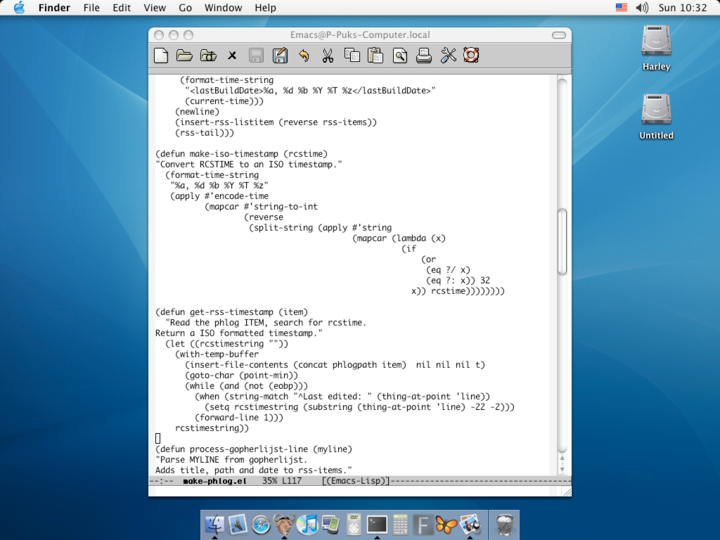Open Finder from the Dock
The width and height of the screenshot is (720, 540).
click(214, 524)
